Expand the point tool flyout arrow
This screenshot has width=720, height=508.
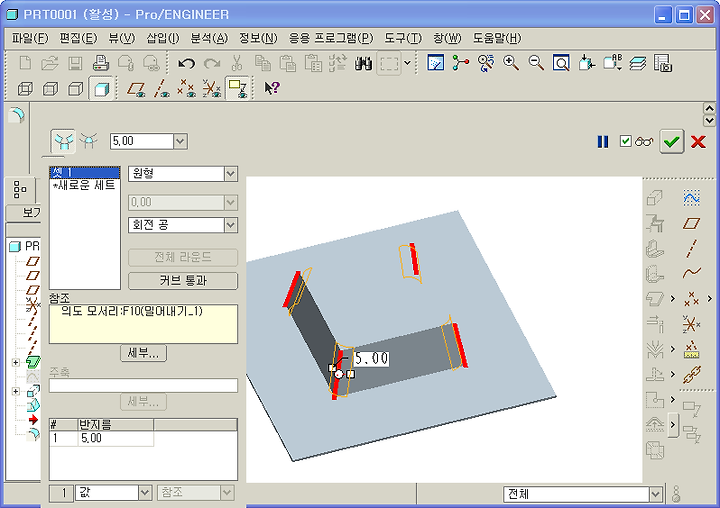[709, 299]
